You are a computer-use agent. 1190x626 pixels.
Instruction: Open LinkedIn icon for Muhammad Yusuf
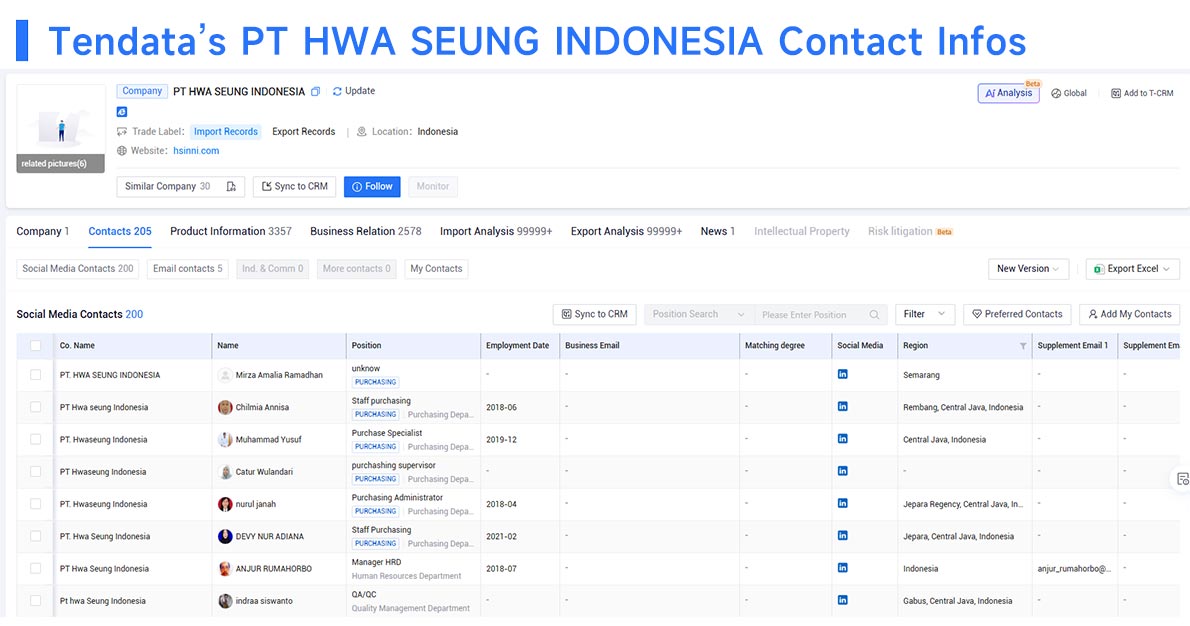(842, 439)
